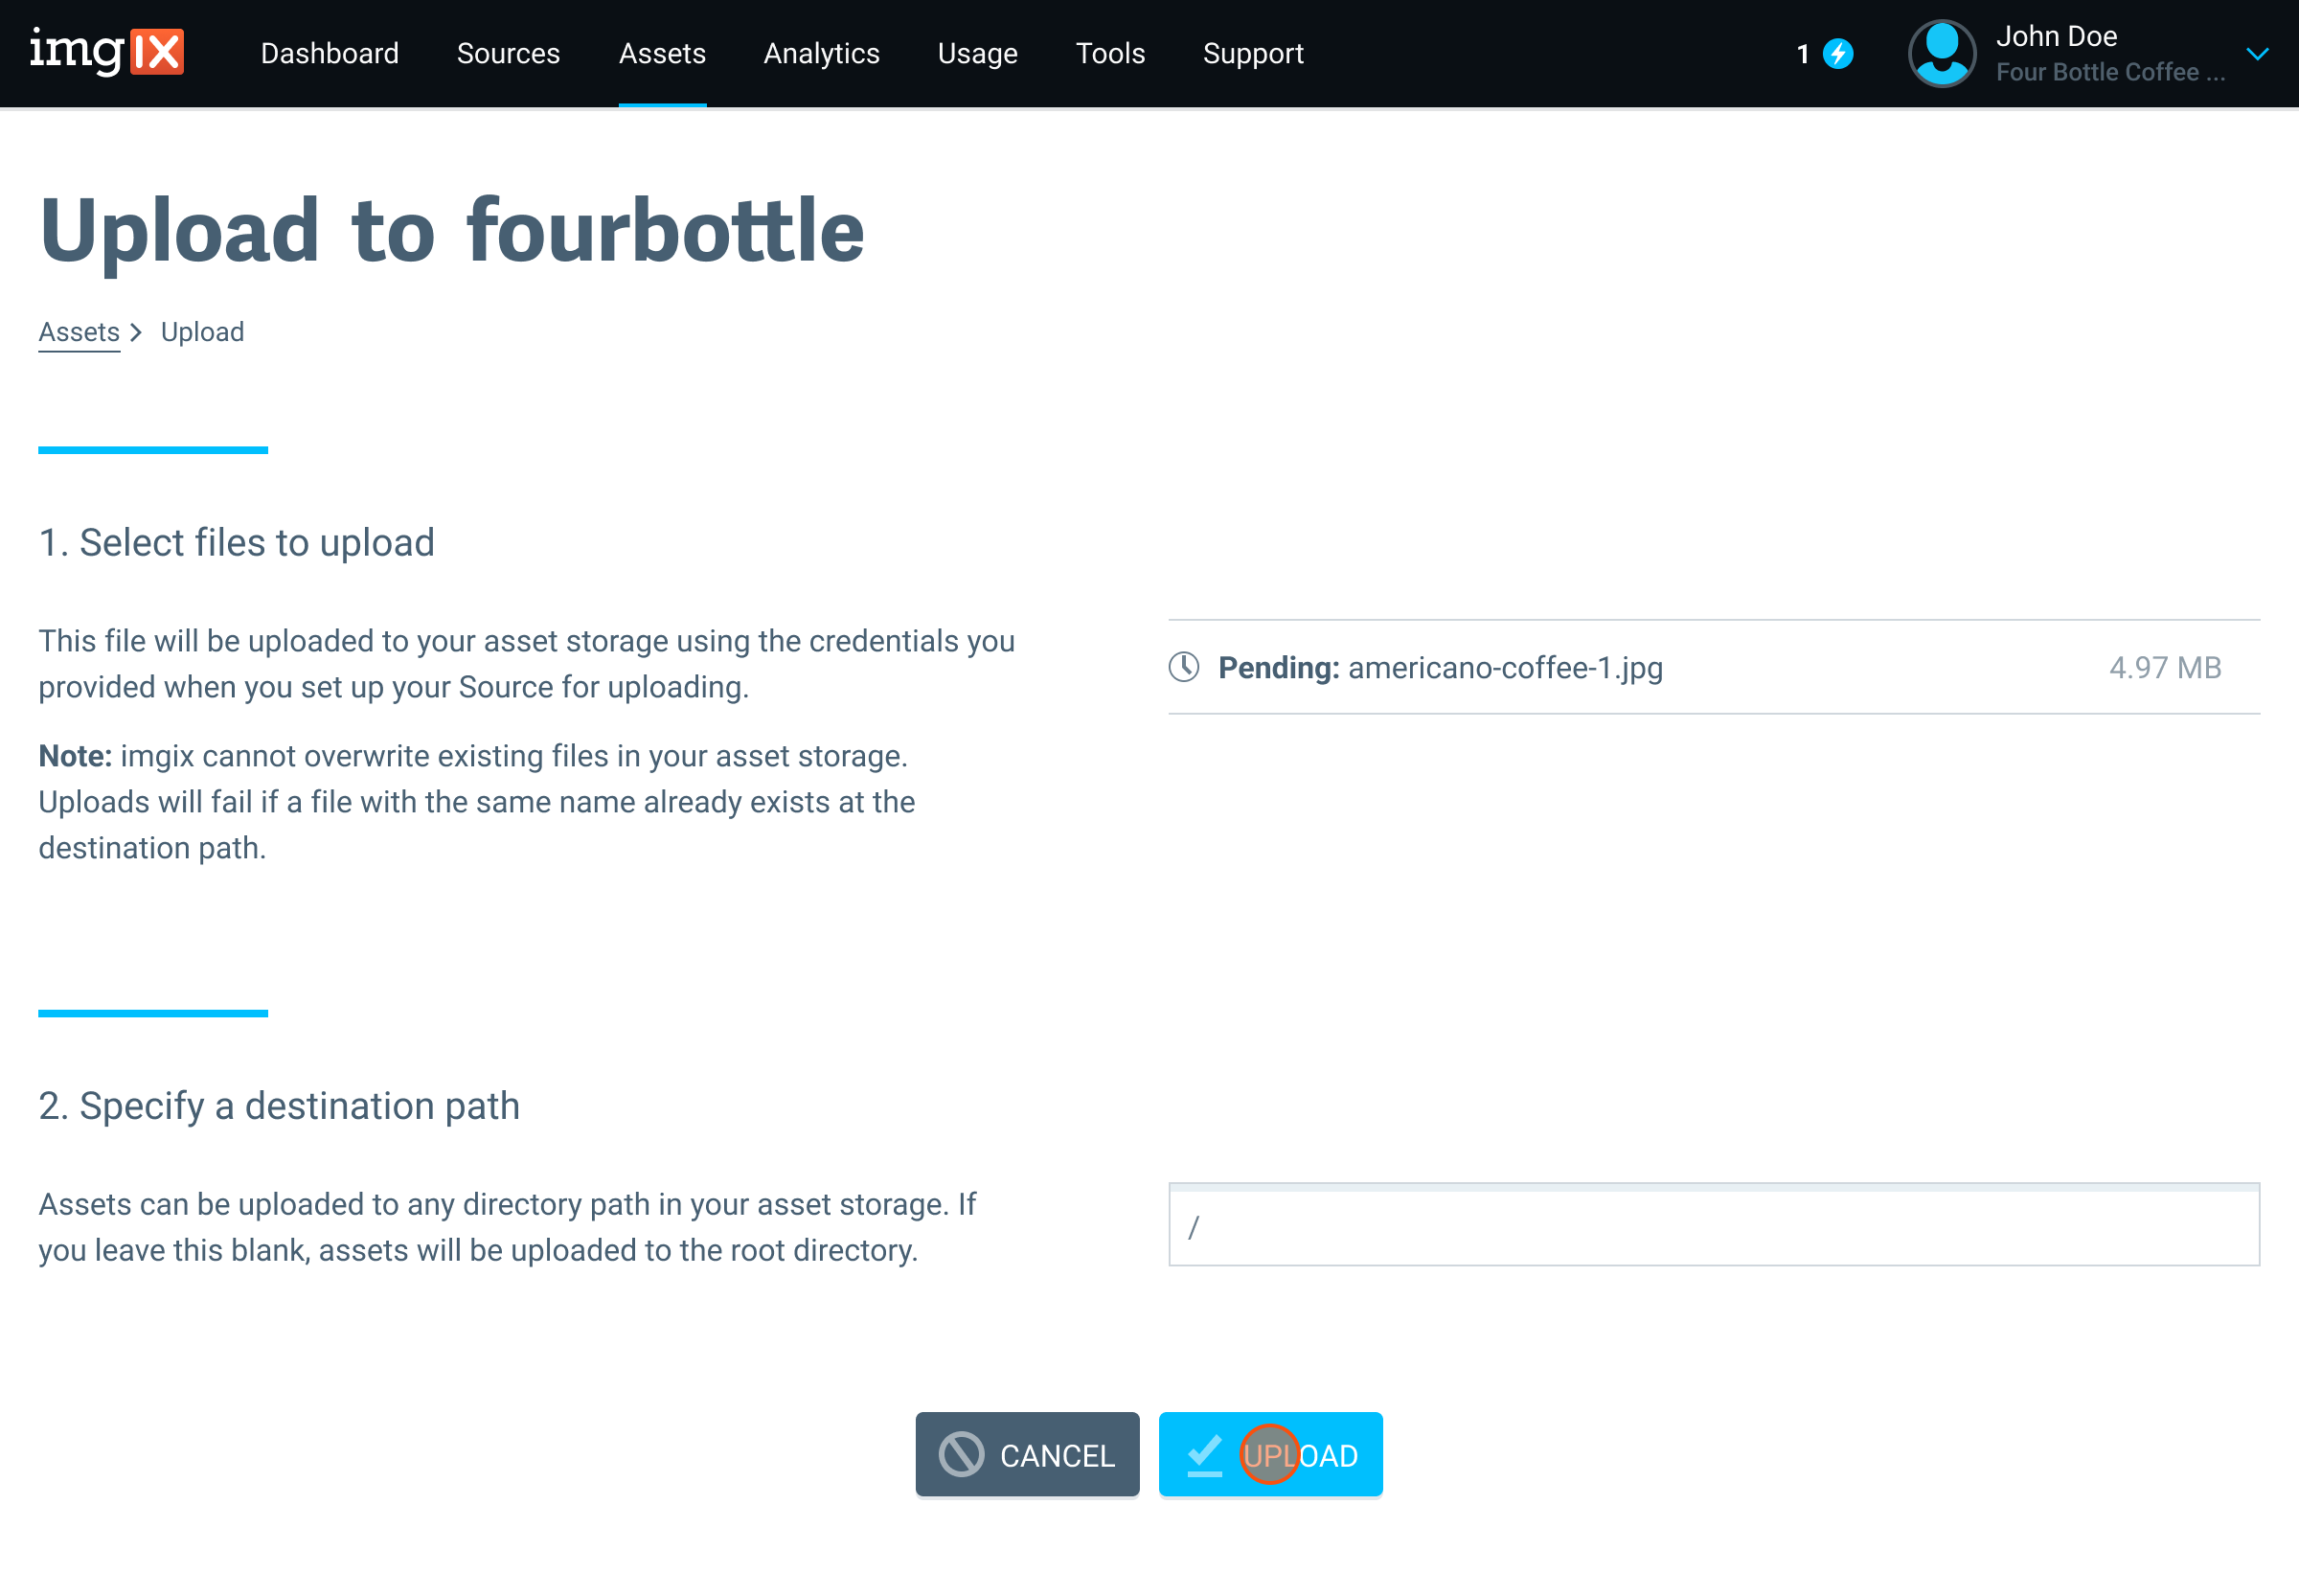Select the Assets navigation tab
2299x1596 pixels.
[662, 54]
